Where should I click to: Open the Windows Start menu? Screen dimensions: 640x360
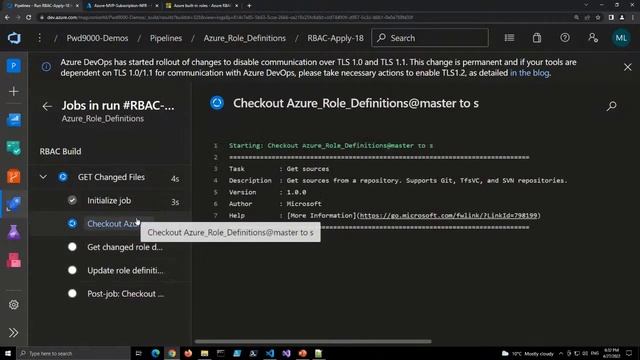pyautogui.click(x=8, y=353)
